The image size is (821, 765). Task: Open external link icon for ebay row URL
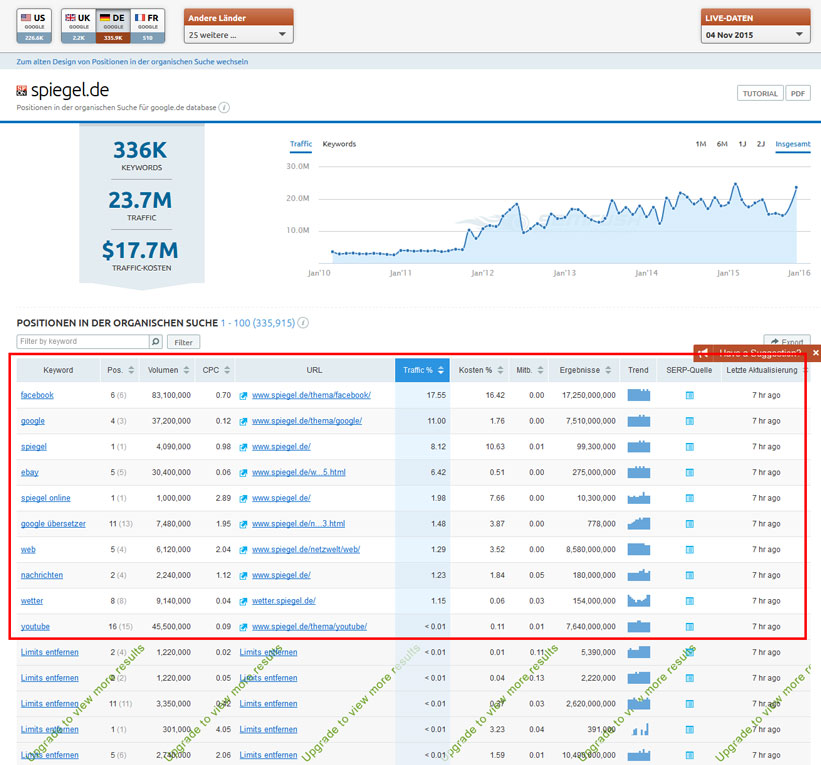[x=243, y=473]
